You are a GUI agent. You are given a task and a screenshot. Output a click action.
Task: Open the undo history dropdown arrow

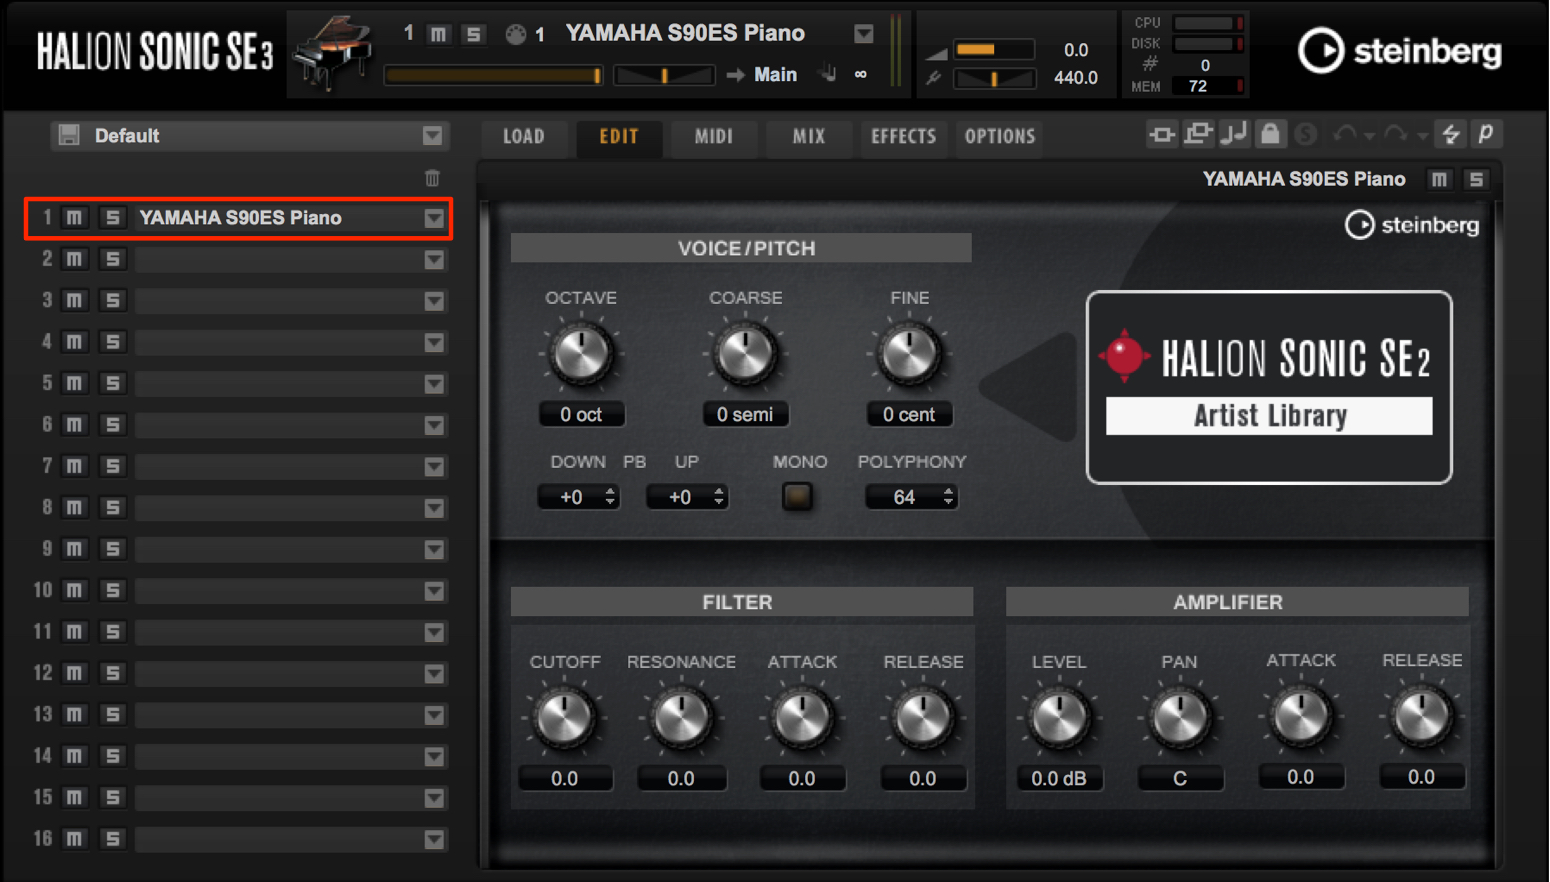tap(1369, 136)
